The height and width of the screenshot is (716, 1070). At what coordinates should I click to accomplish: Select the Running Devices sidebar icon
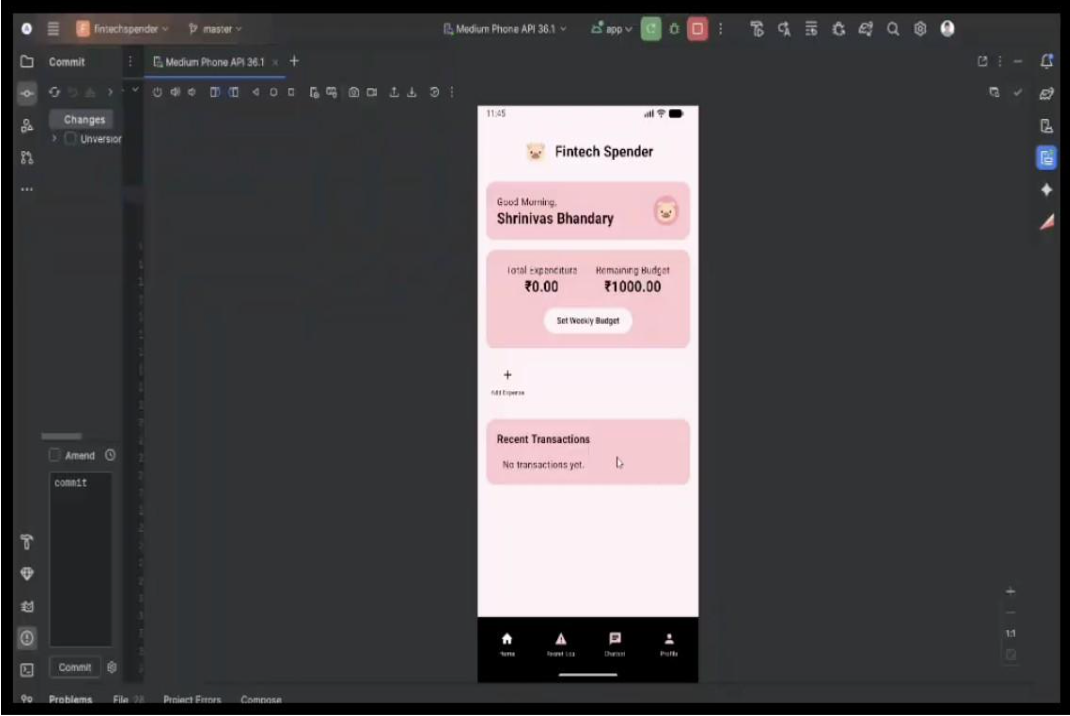point(1046,158)
